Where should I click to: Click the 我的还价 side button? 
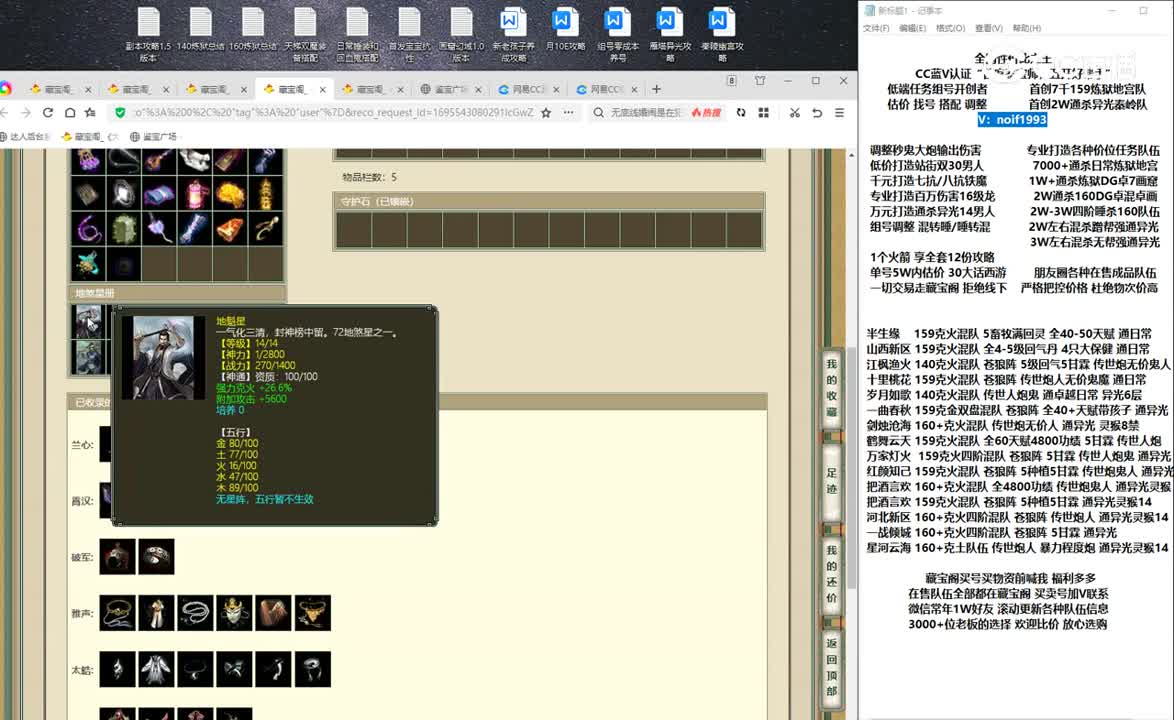pyautogui.click(x=831, y=573)
